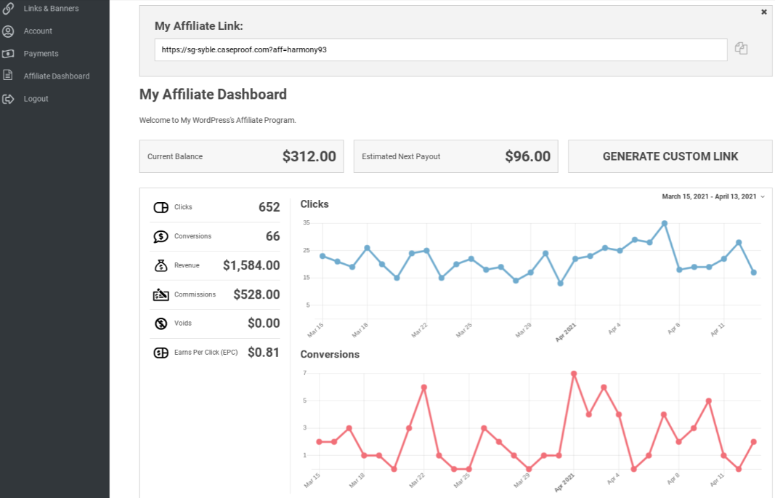The width and height of the screenshot is (775, 498).
Task: Click the Links & Banners chain icon
Action: [x=8, y=8]
